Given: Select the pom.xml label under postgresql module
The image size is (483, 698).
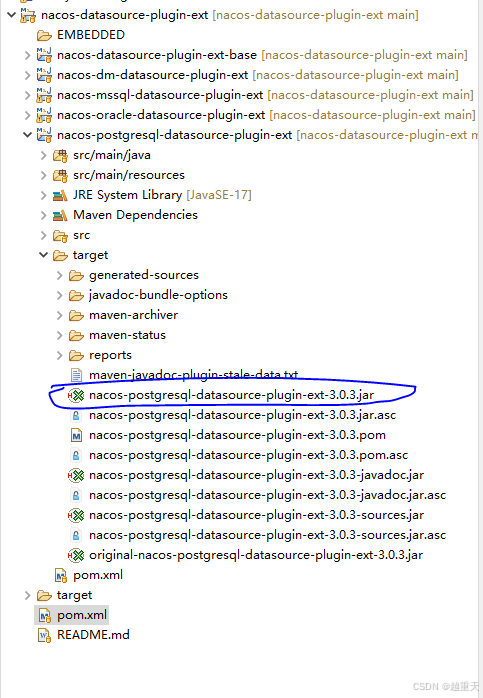Looking at the screenshot, I should tap(98, 575).
